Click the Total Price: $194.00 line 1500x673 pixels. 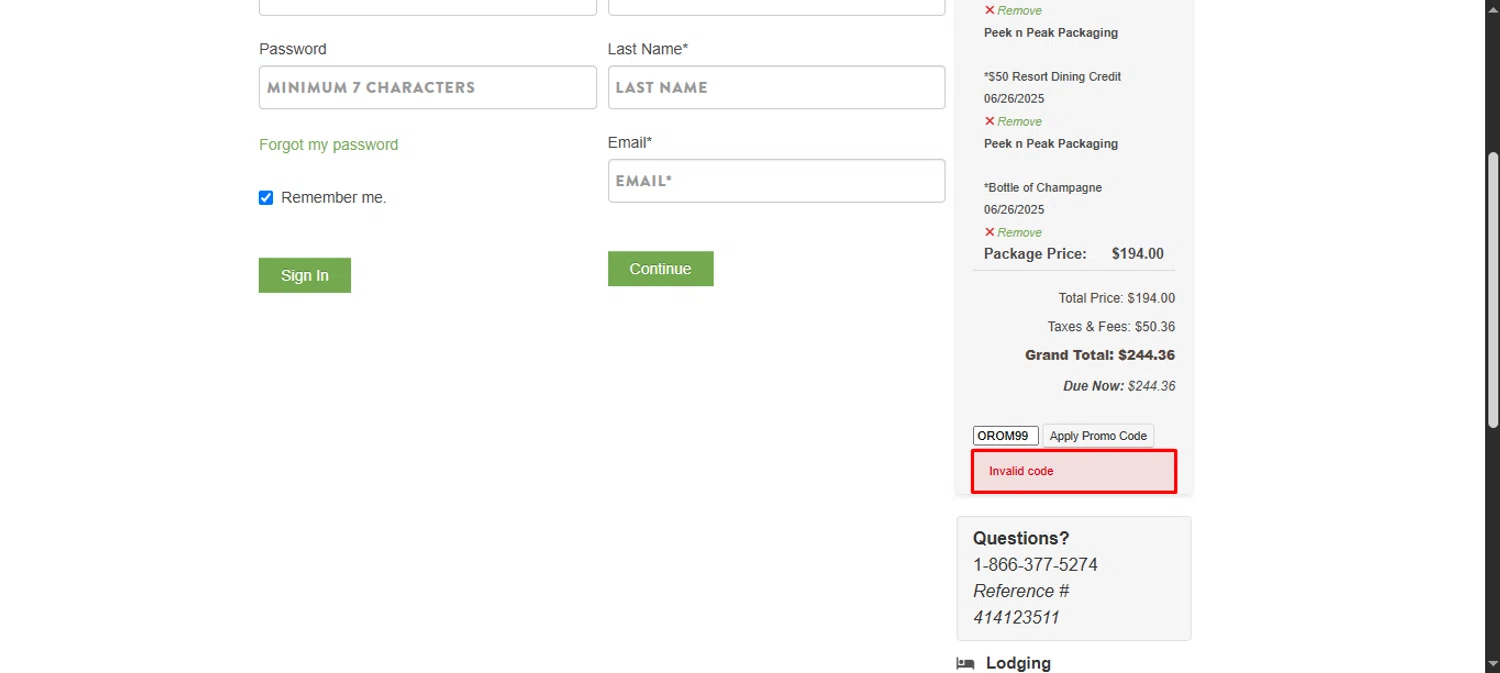[x=1117, y=298]
